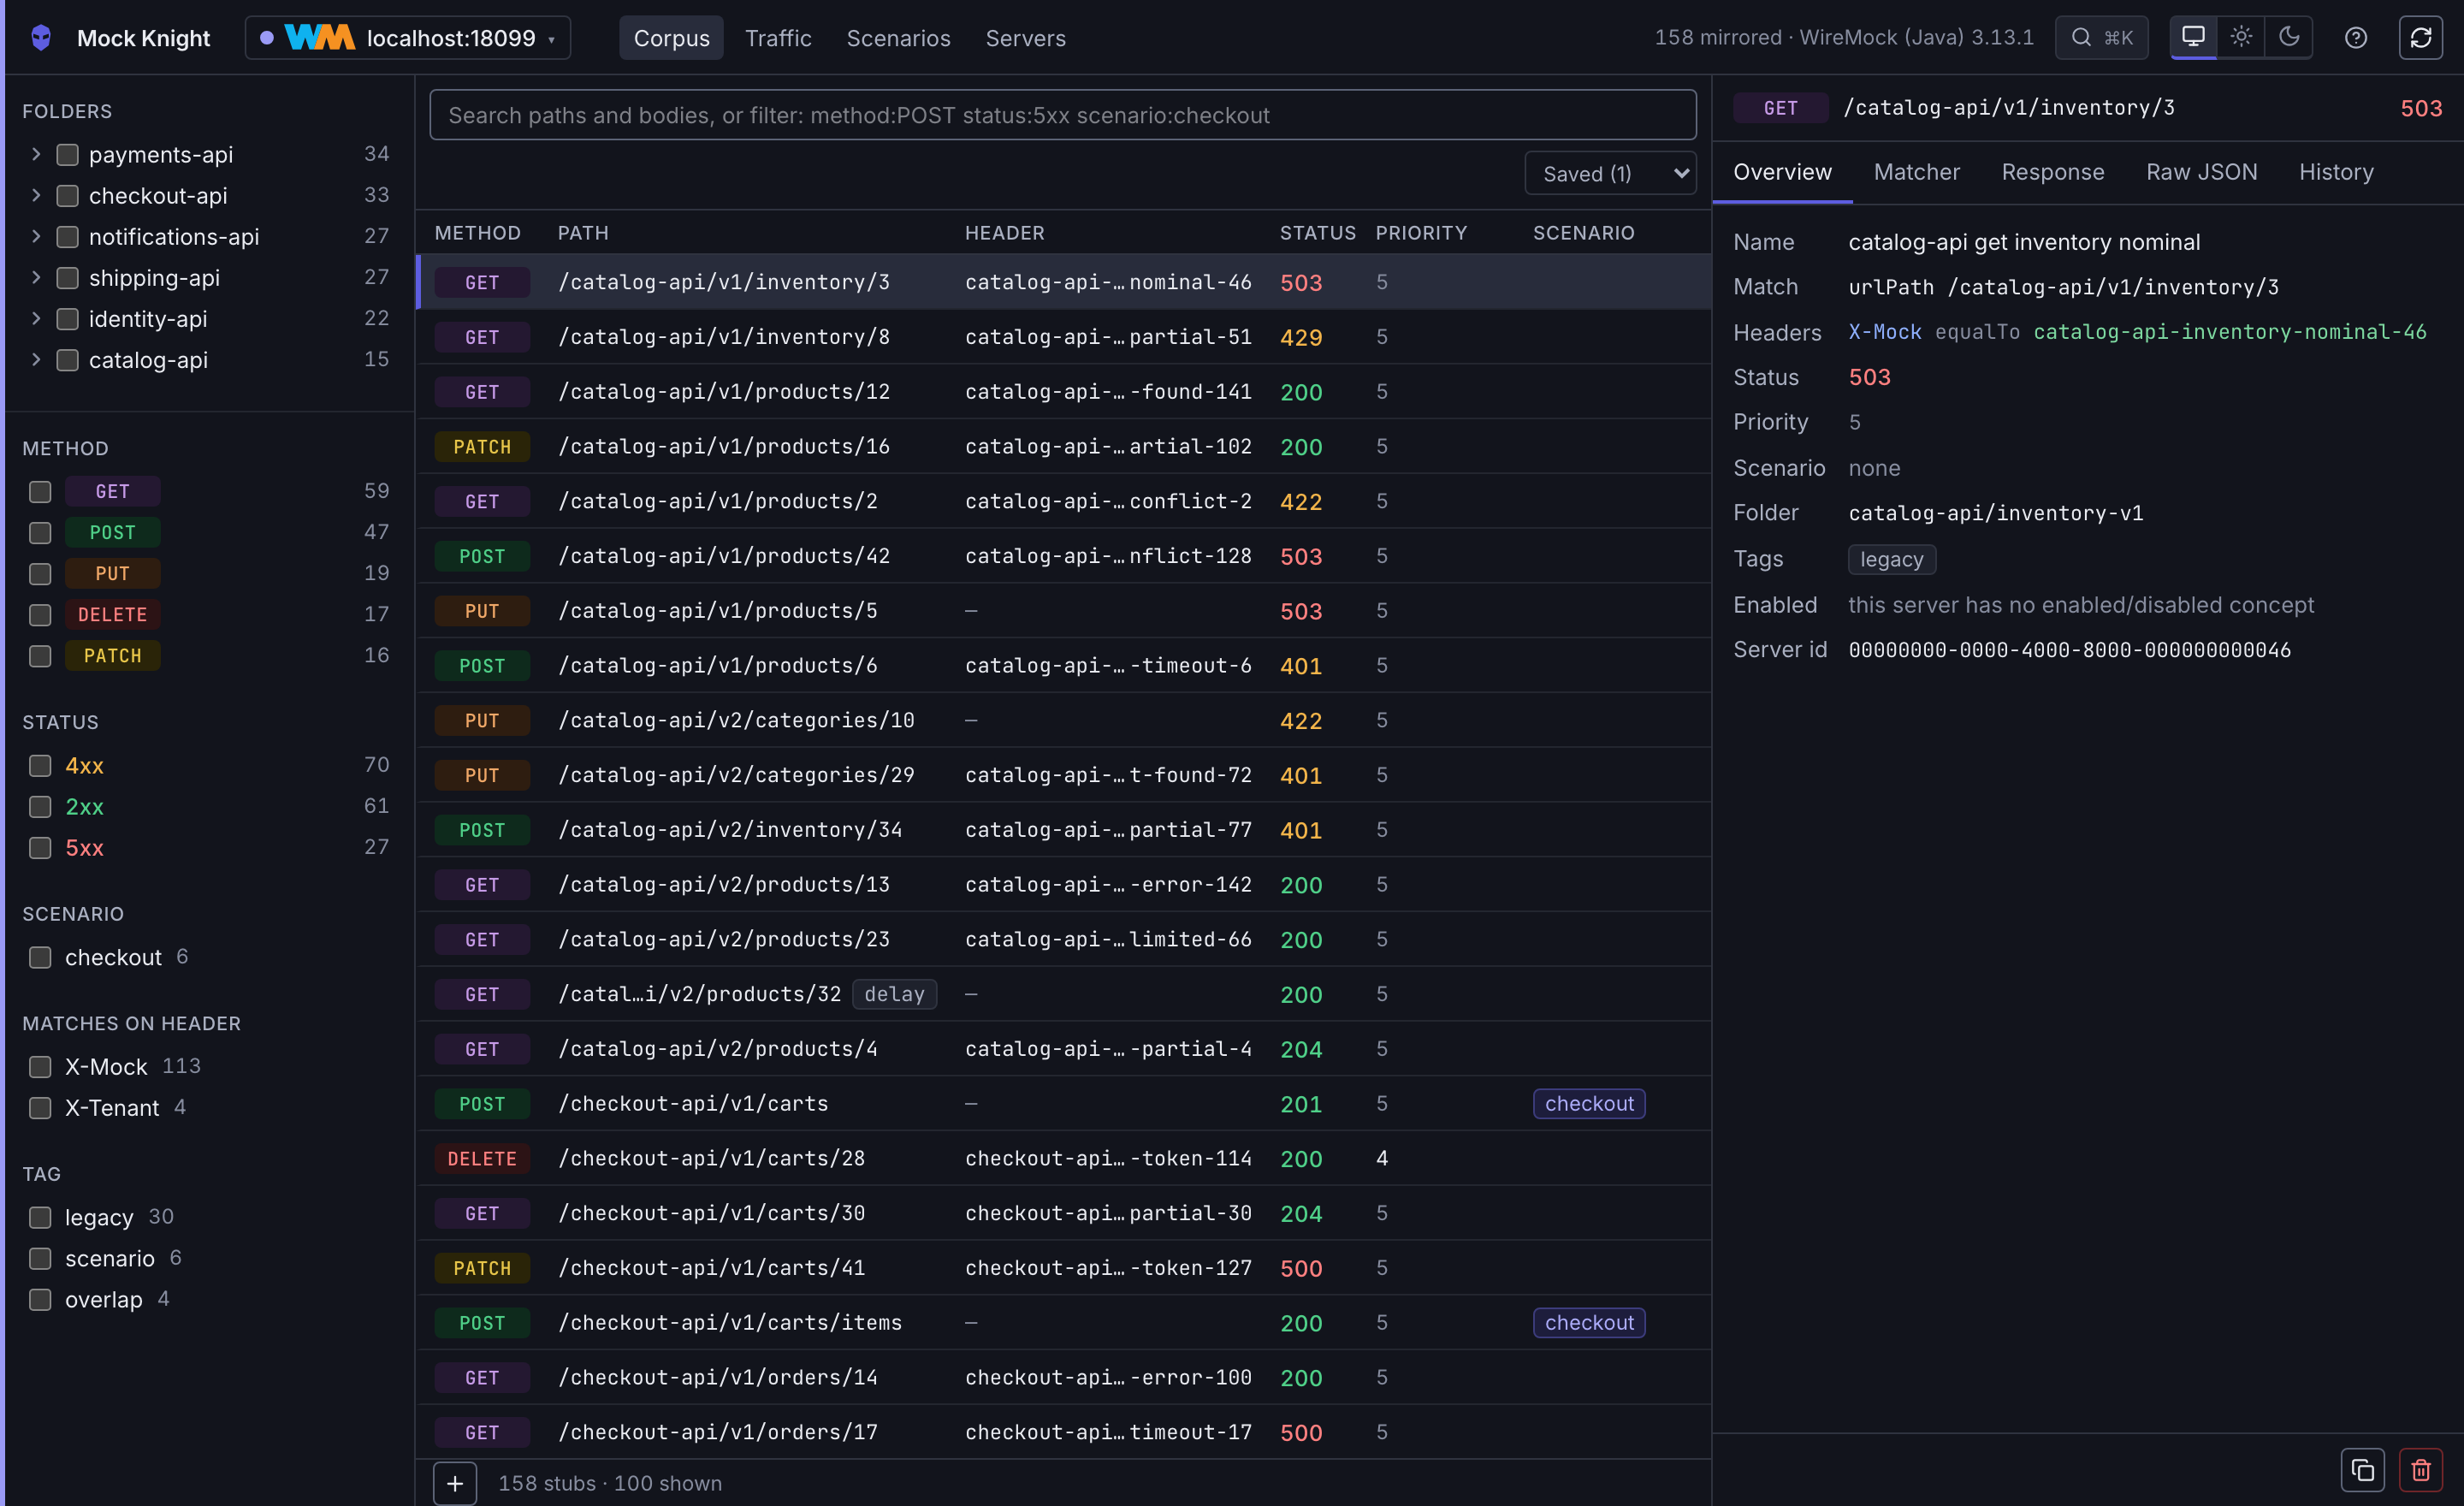Expand the checkout-api folder
The height and width of the screenshot is (1506, 2464).
[36, 195]
